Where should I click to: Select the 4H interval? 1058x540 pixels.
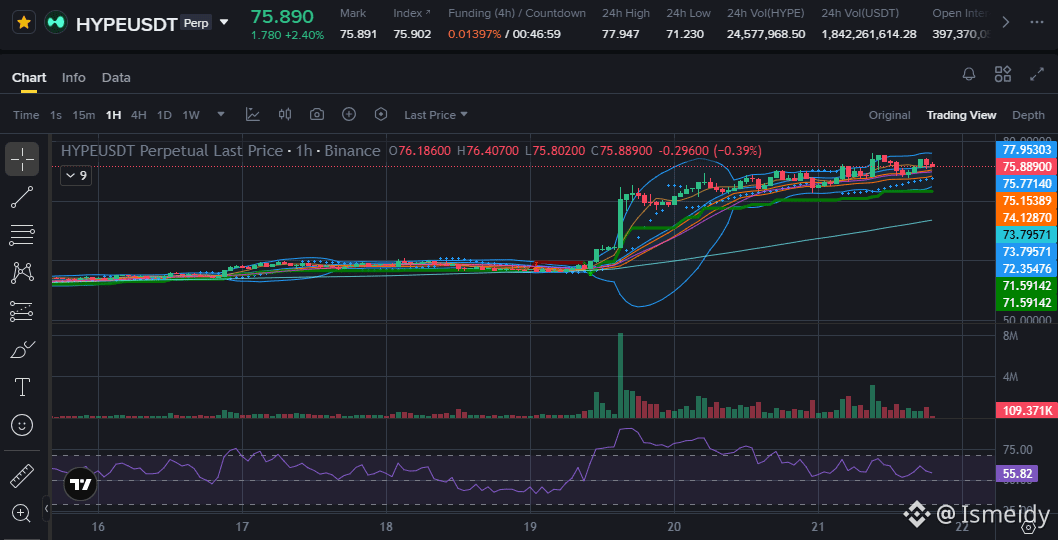pos(138,115)
